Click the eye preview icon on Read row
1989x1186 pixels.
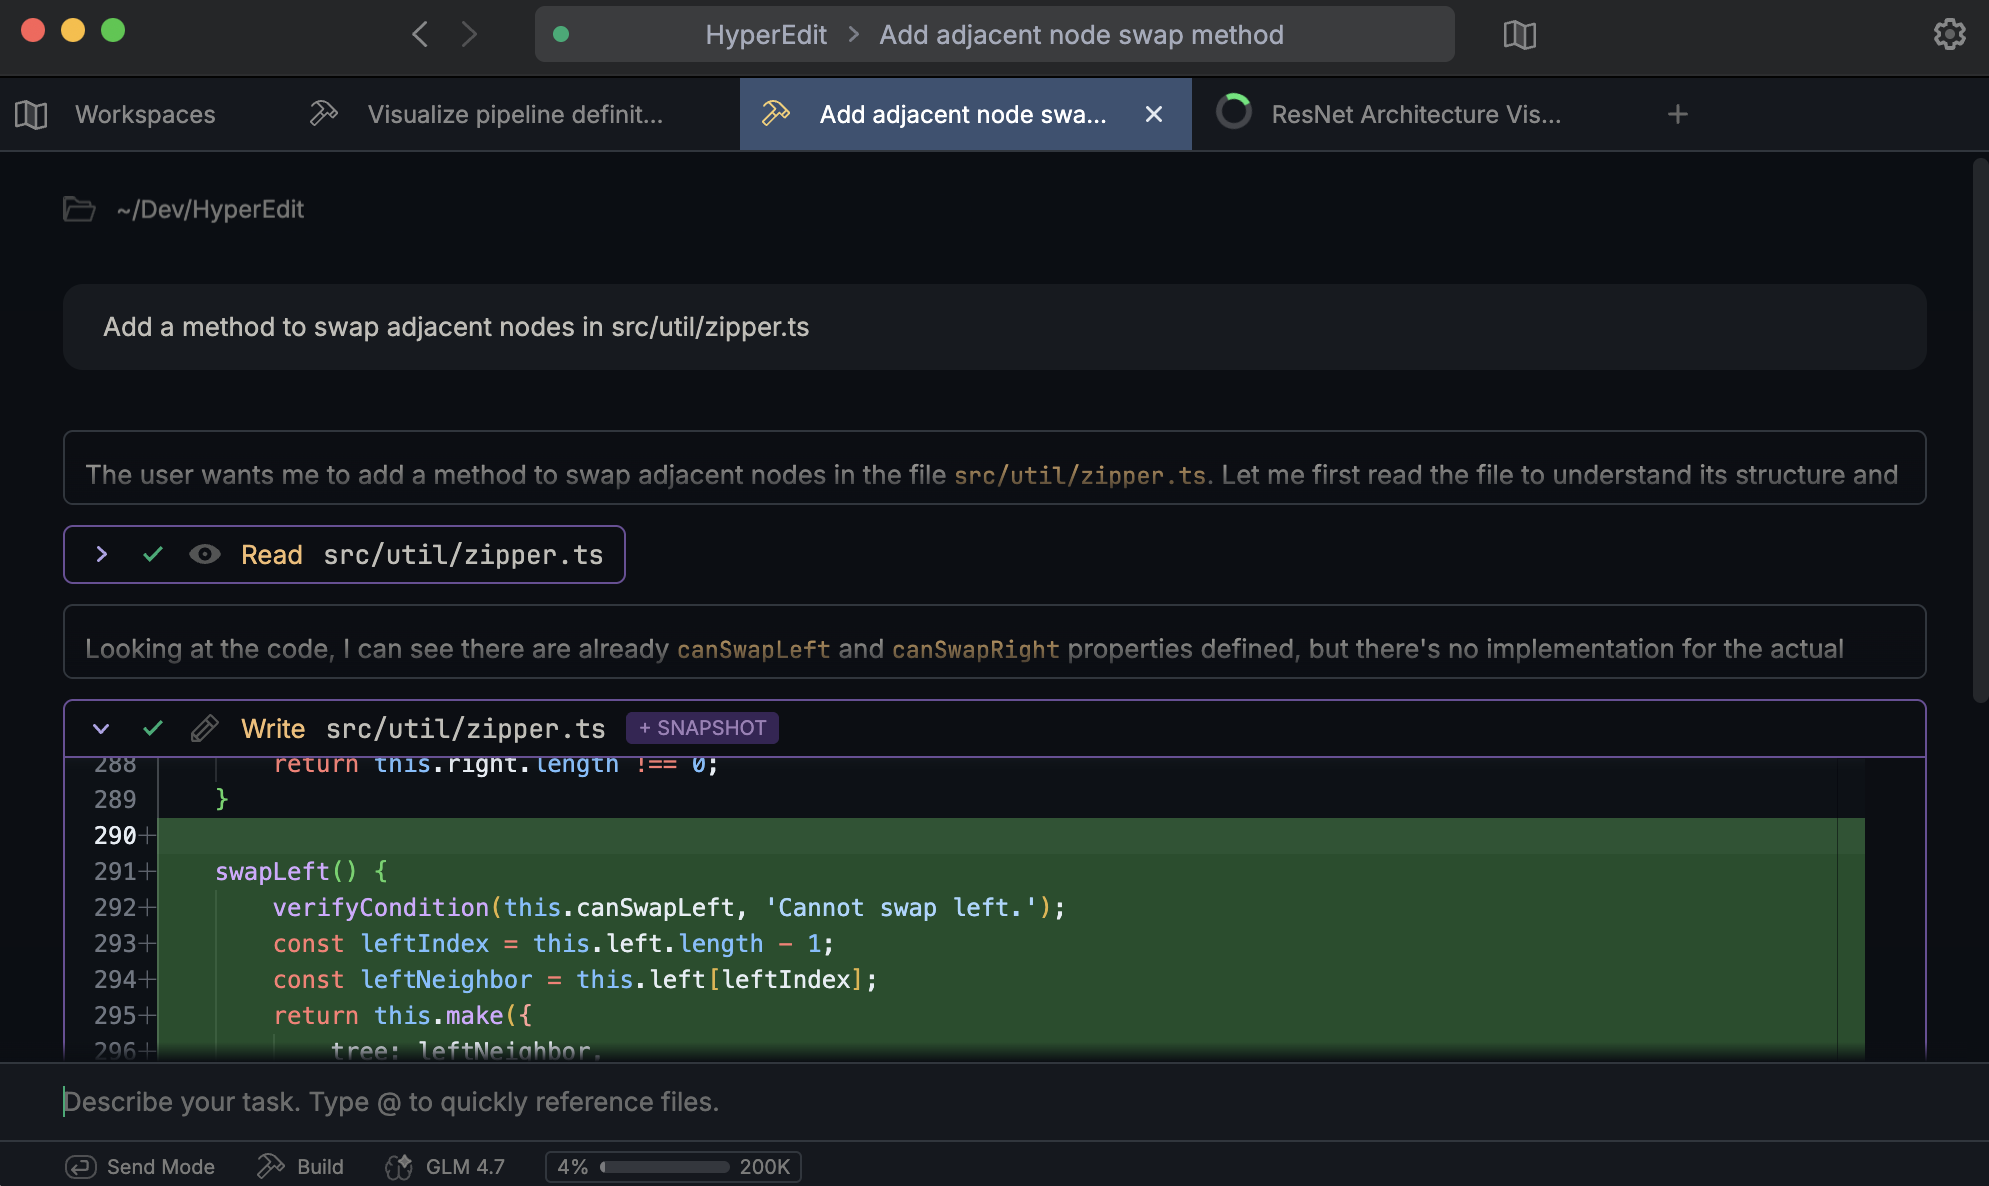tap(205, 554)
